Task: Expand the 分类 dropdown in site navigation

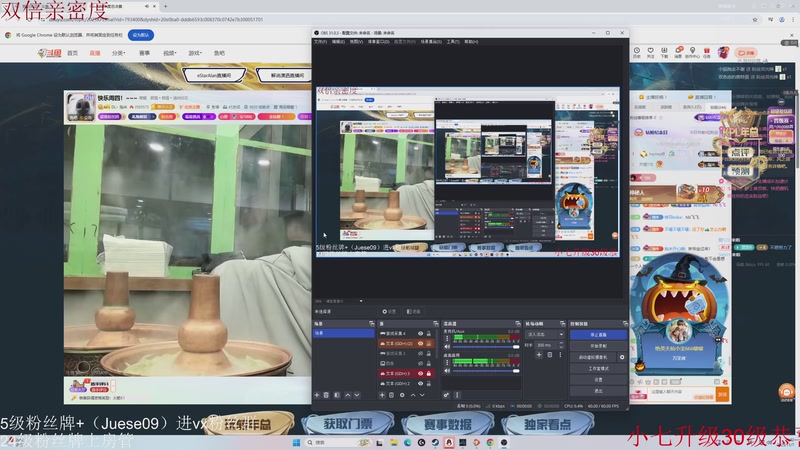Action: click(x=118, y=53)
